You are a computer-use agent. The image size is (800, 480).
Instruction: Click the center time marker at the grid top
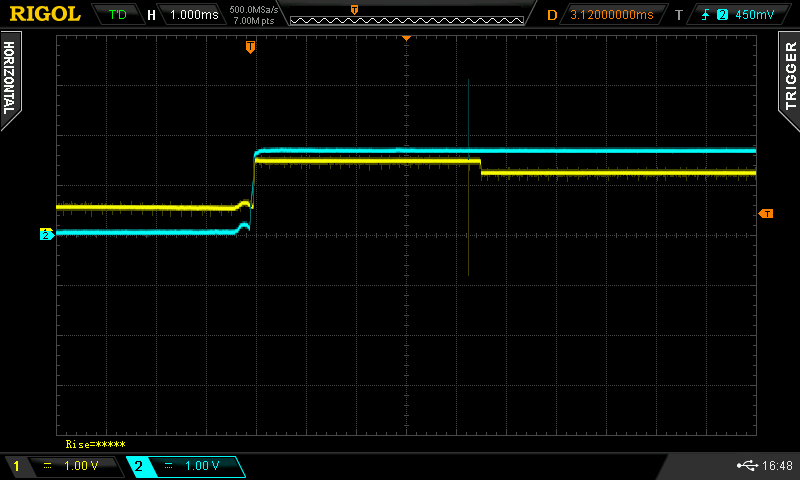coord(406,38)
